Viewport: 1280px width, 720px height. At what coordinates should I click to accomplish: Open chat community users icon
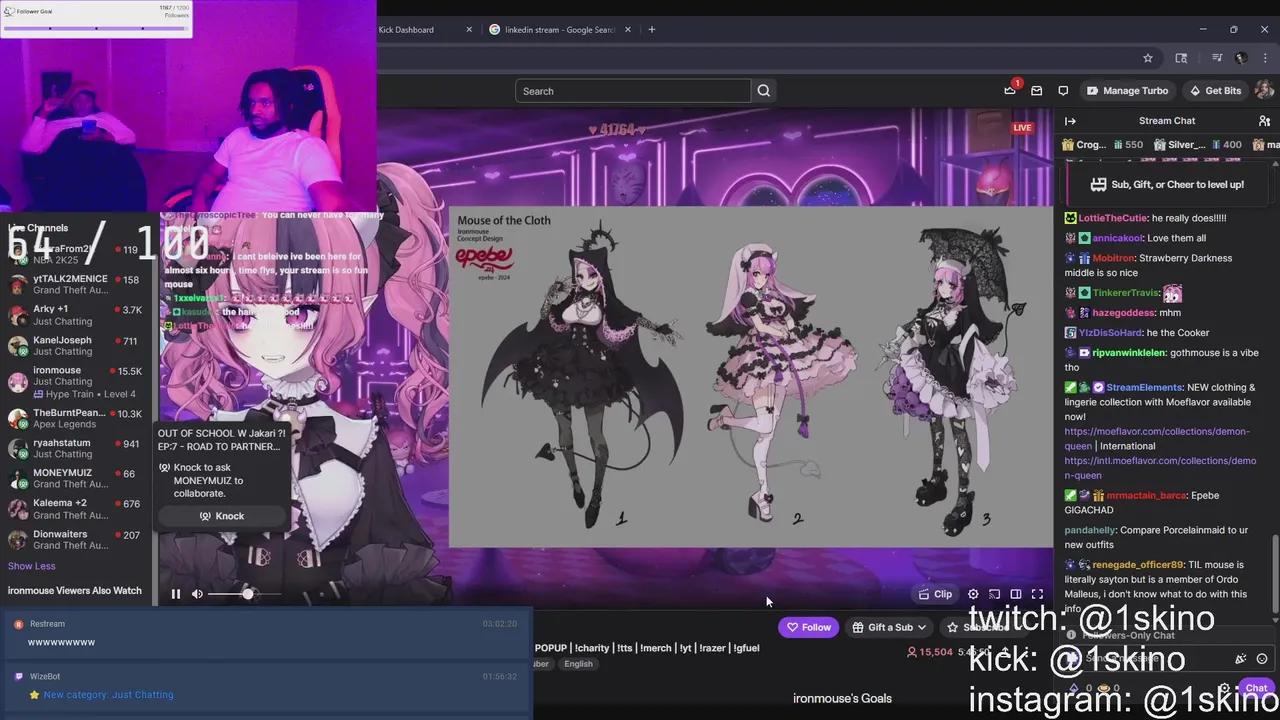pyautogui.click(x=1264, y=121)
